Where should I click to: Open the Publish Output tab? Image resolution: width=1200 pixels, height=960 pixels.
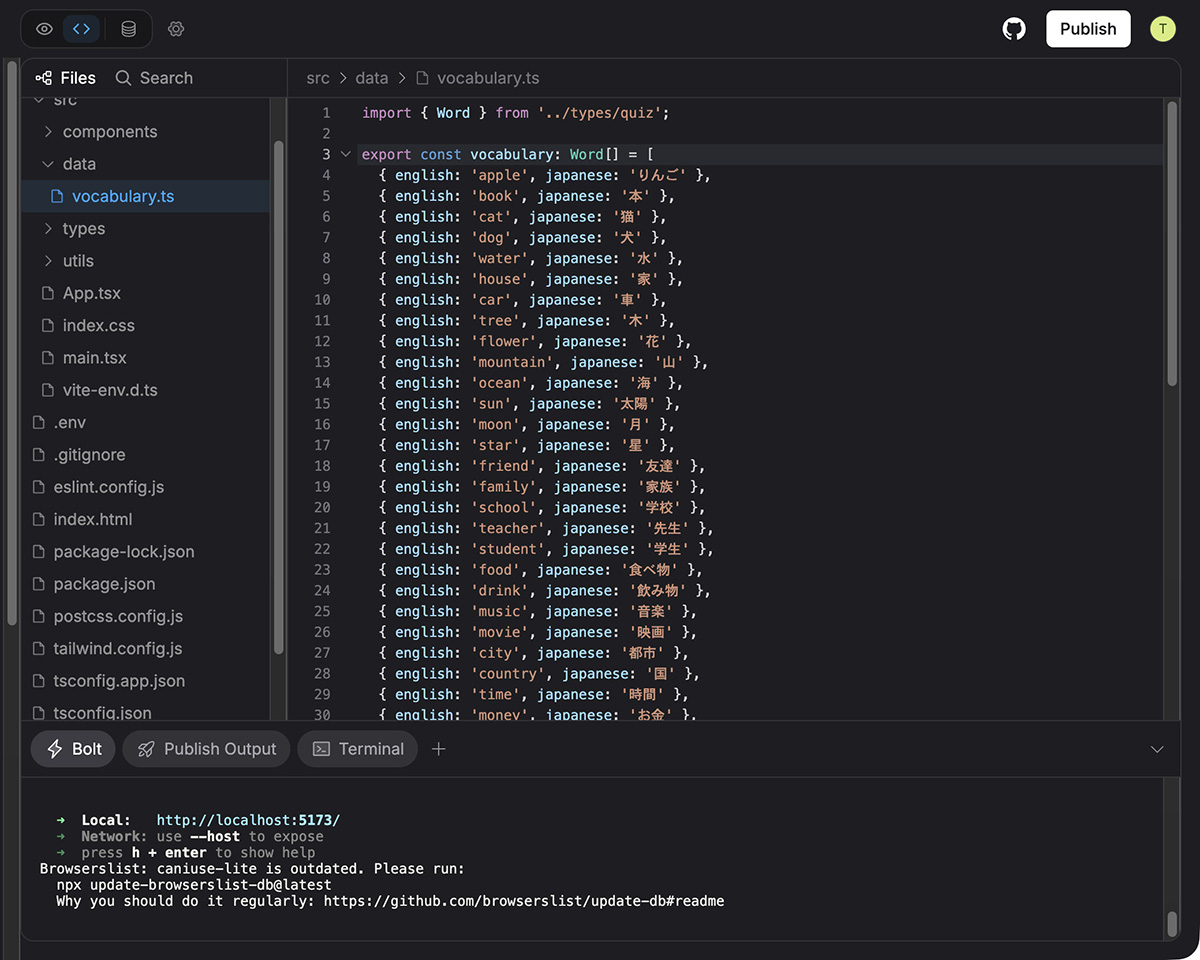tap(206, 748)
